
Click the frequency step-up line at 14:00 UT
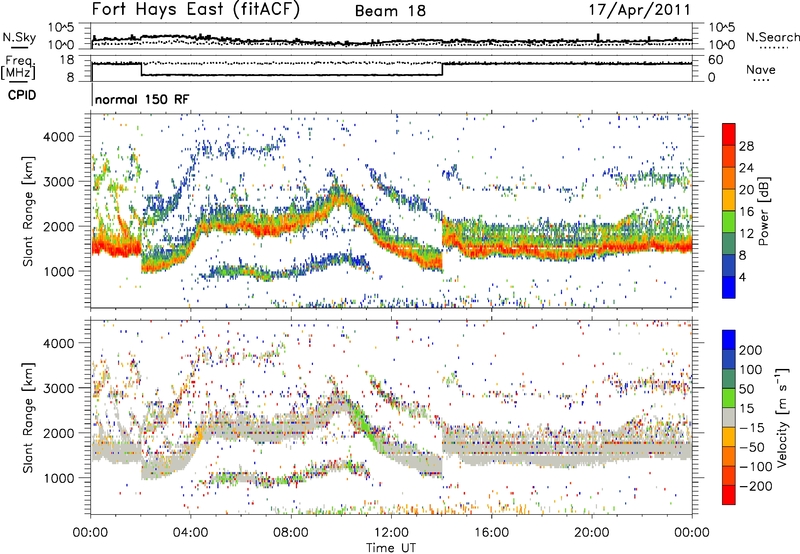pos(442,69)
